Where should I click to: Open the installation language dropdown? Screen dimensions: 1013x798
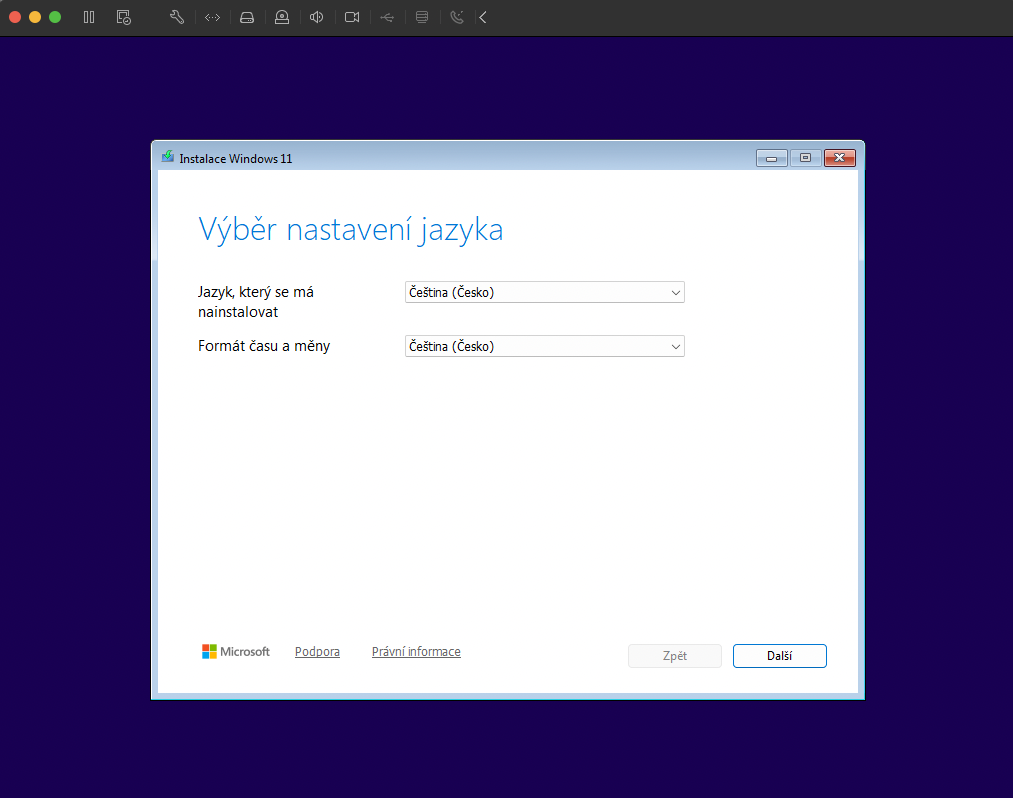tap(544, 293)
